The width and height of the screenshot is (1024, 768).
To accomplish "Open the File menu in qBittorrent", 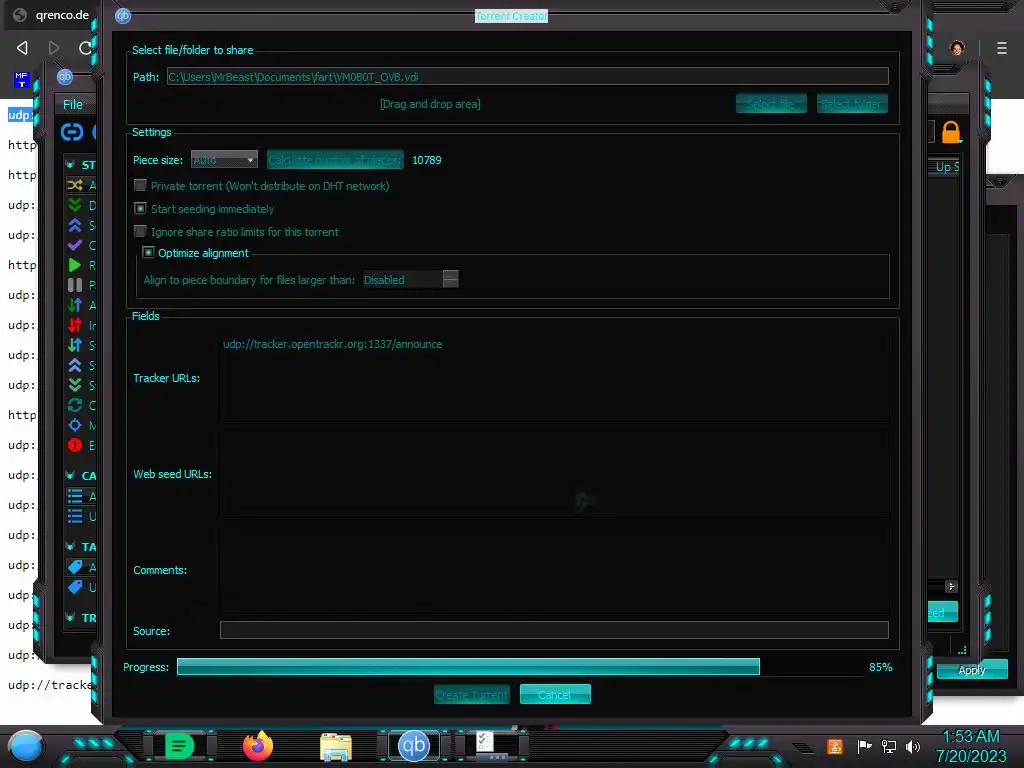I will tap(72, 104).
